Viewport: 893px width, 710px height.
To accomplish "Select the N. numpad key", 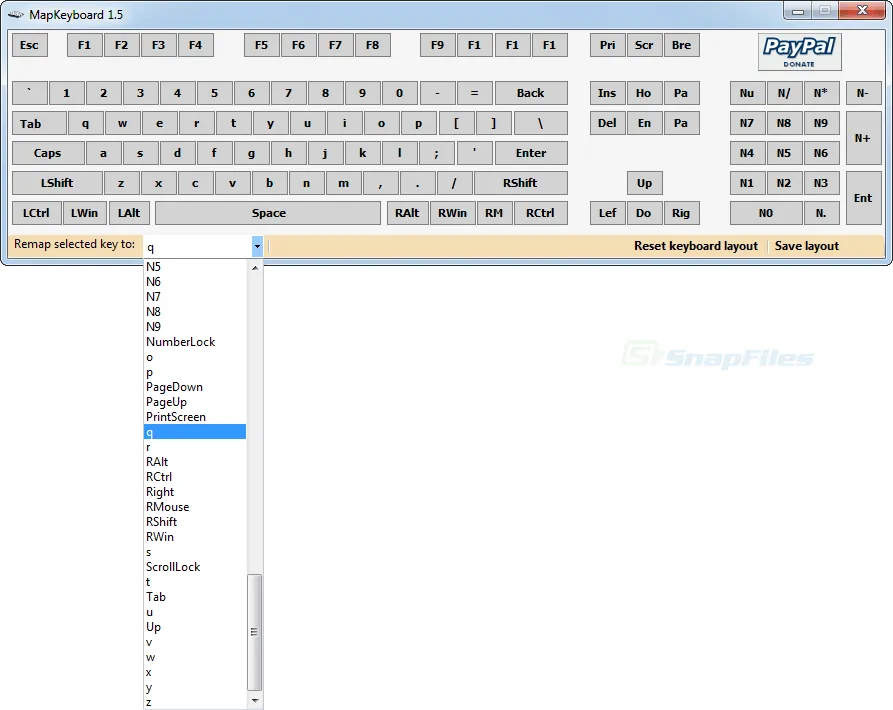I will point(821,213).
